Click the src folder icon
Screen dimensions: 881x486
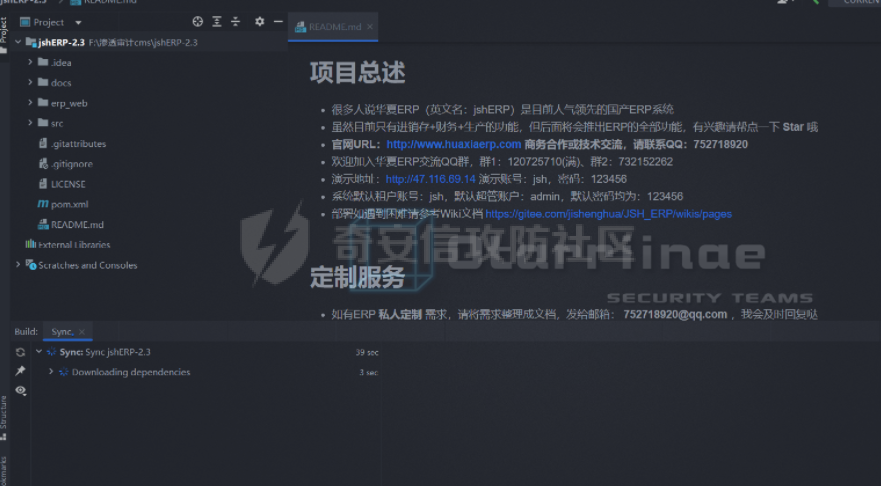tap(43, 122)
